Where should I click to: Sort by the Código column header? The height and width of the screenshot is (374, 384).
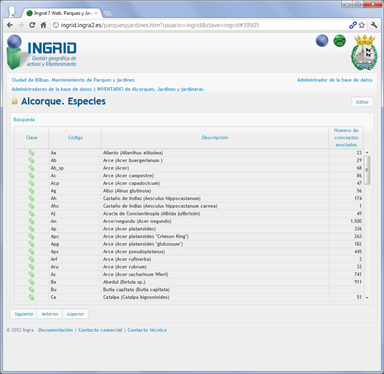75,138
